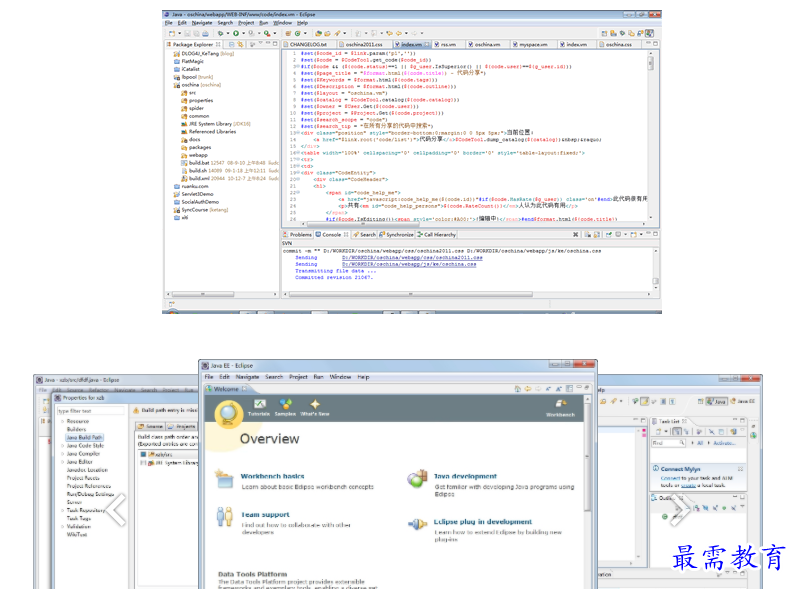Click the oschina project in Package Explorer
The width and height of the screenshot is (794, 589).
(x=197, y=85)
